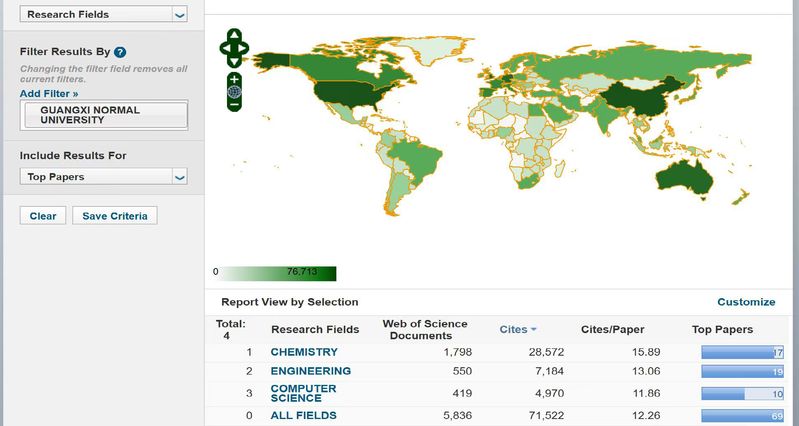Click Chemistry cites per paper 15.89
The image size is (799, 426).
[x=646, y=352]
